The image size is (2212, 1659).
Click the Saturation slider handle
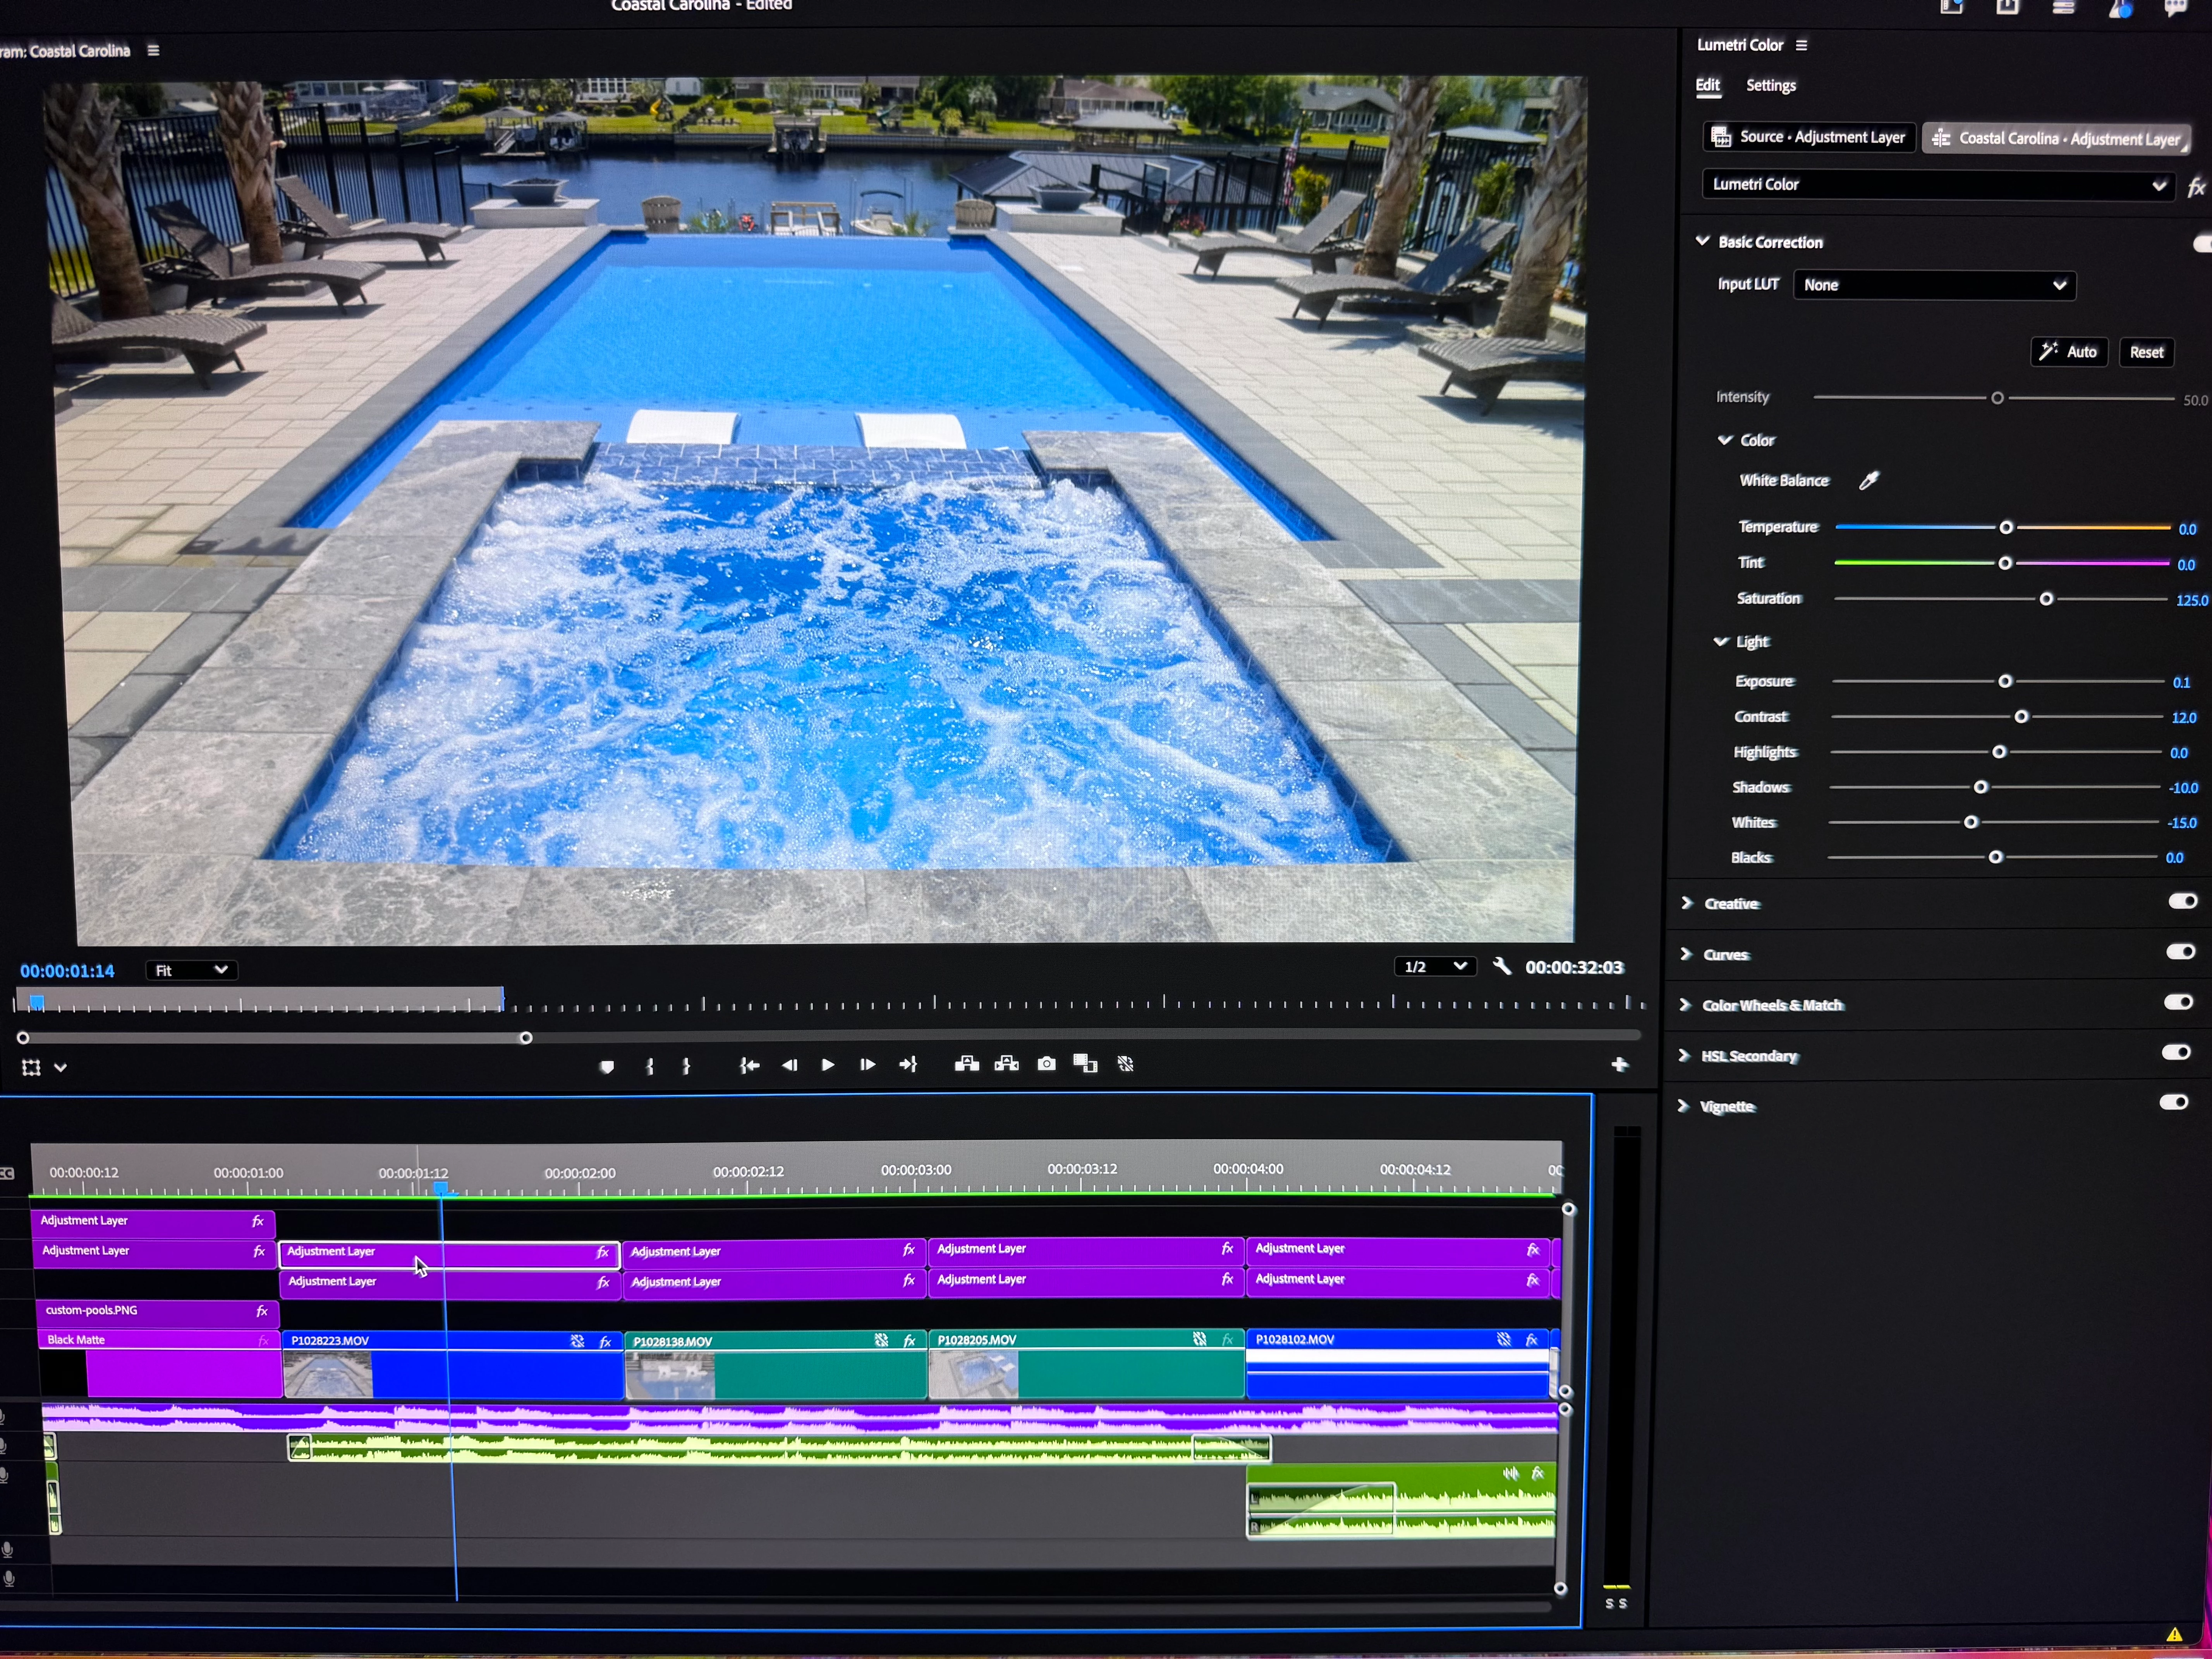coord(2046,599)
